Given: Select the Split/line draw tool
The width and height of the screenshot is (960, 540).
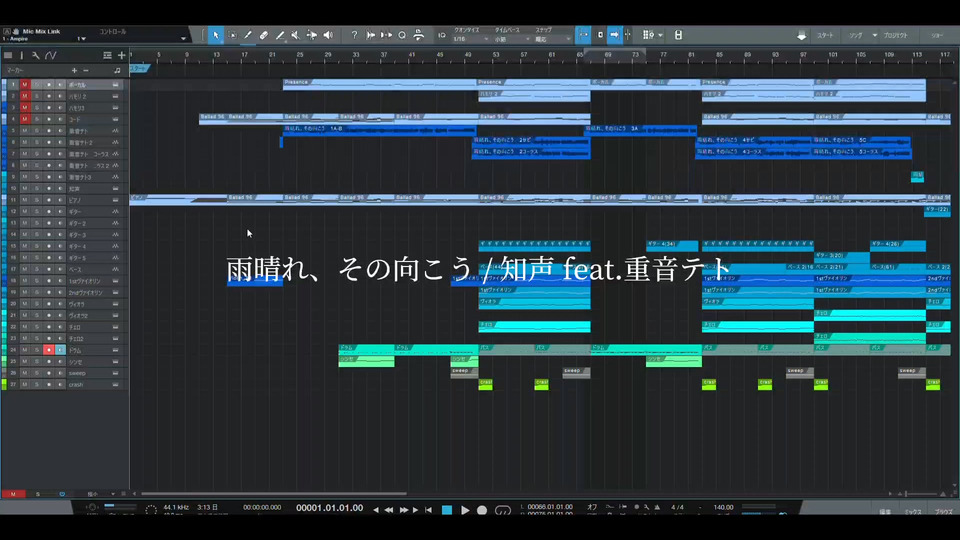Looking at the screenshot, I should [x=280, y=35].
